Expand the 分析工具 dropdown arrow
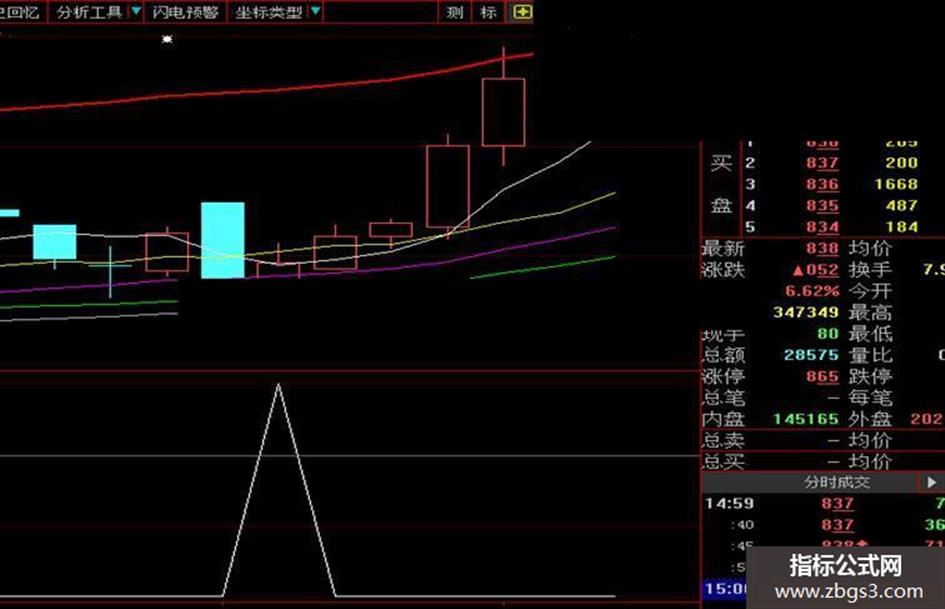Viewport: 945px width, 609px height. [x=136, y=11]
